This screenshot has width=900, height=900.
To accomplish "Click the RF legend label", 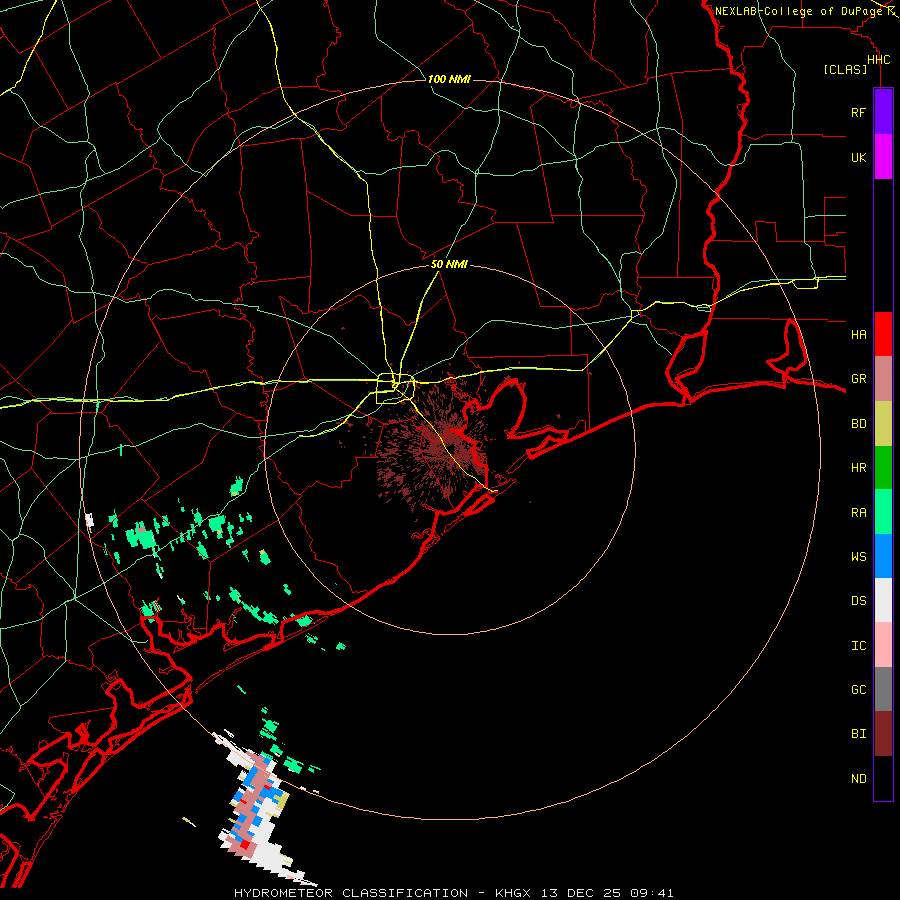I will 858,112.
